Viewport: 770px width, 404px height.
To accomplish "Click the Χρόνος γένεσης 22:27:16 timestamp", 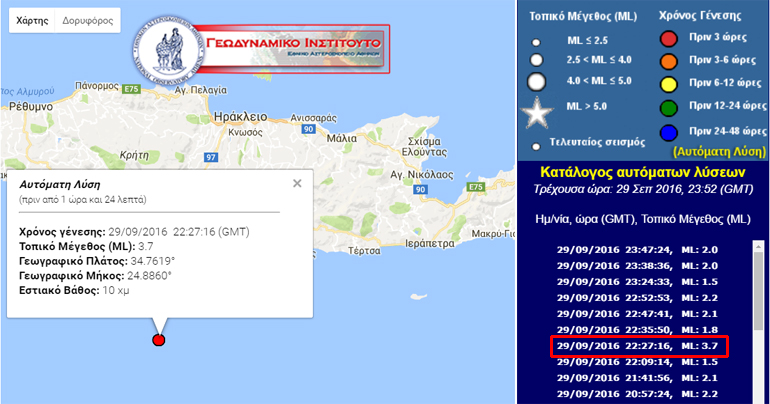I will pyautogui.click(x=179, y=231).
